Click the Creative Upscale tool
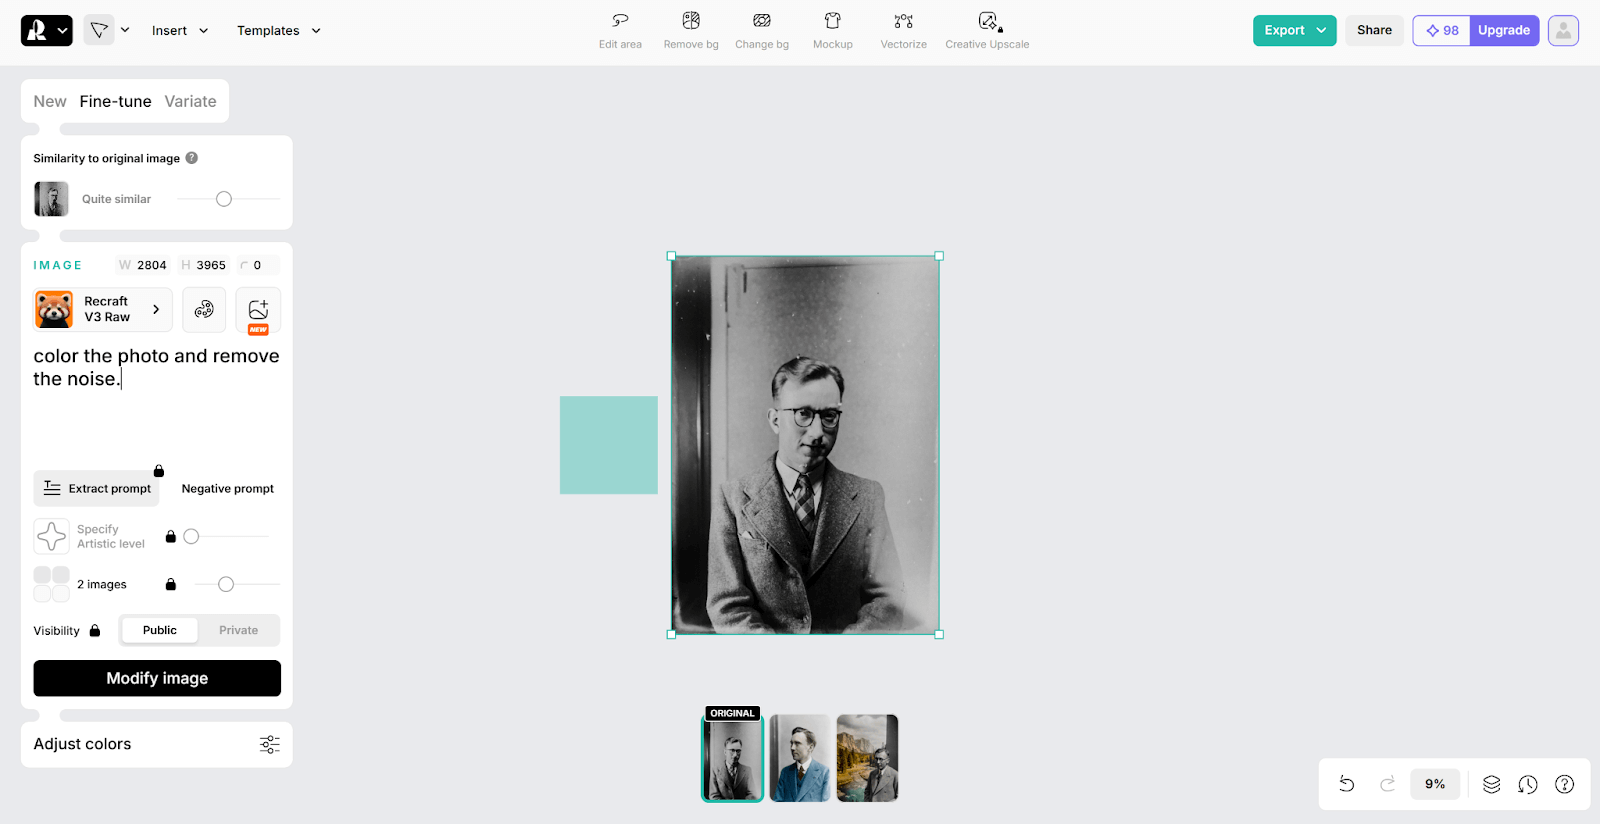The height and width of the screenshot is (824, 1600). coord(987,31)
